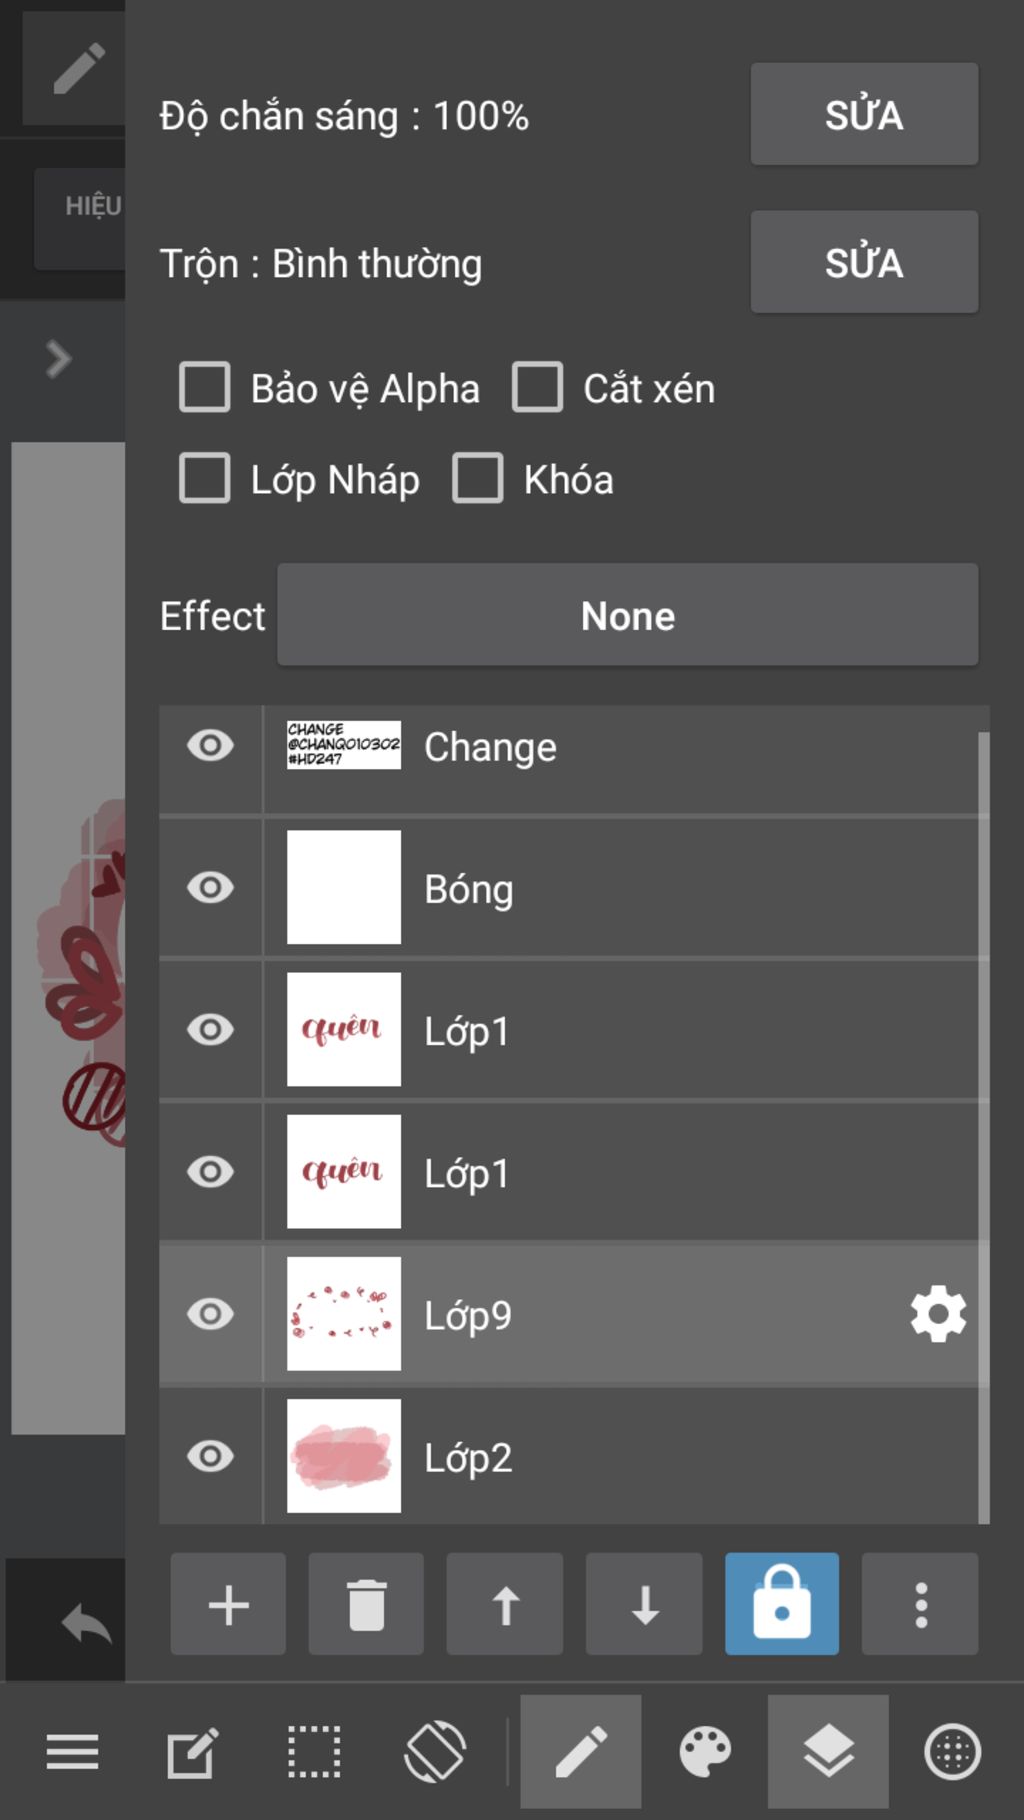1024x1820 pixels.
Task: Hide the Change layer with eye icon
Action: (210, 746)
